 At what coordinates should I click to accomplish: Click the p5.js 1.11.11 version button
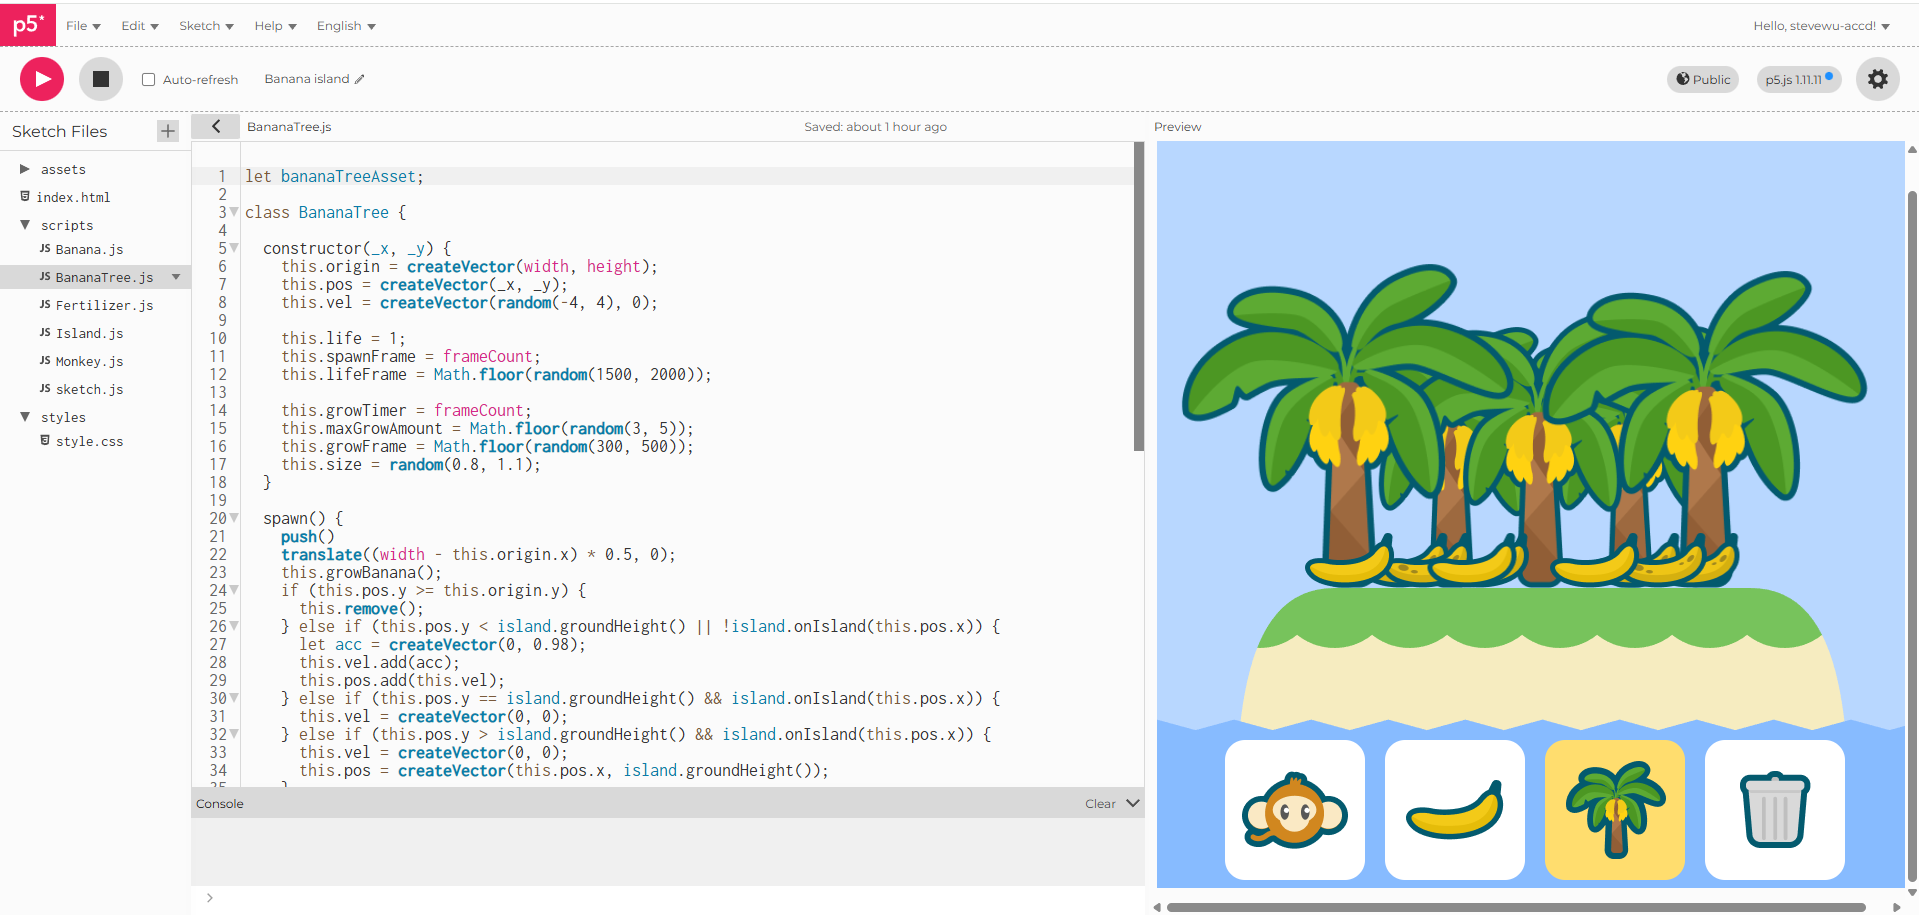click(x=1797, y=79)
